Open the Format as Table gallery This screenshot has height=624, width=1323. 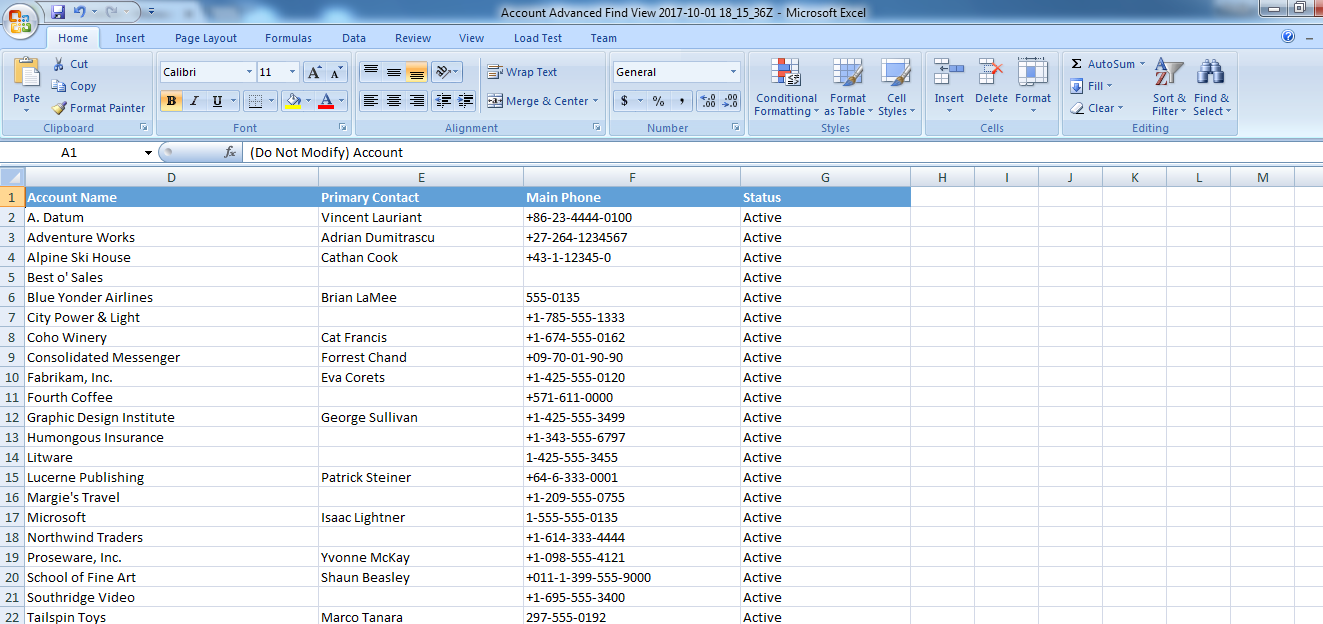tap(848, 87)
